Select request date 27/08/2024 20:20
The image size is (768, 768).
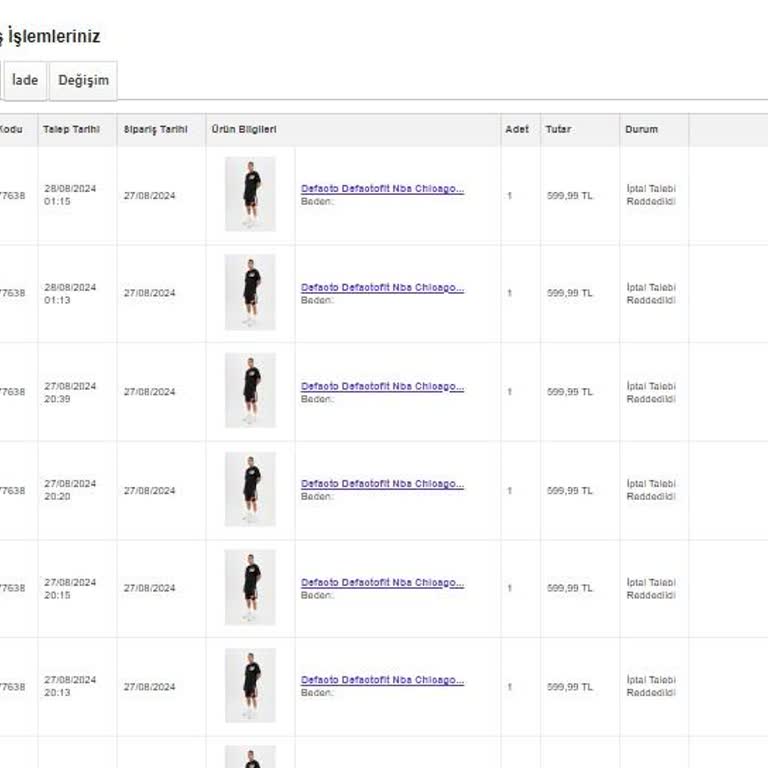click(x=70, y=490)
